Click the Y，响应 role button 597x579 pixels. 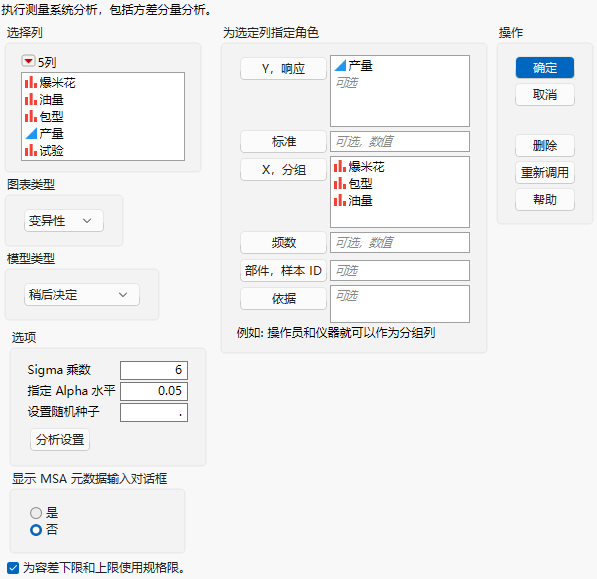point(283,69)
